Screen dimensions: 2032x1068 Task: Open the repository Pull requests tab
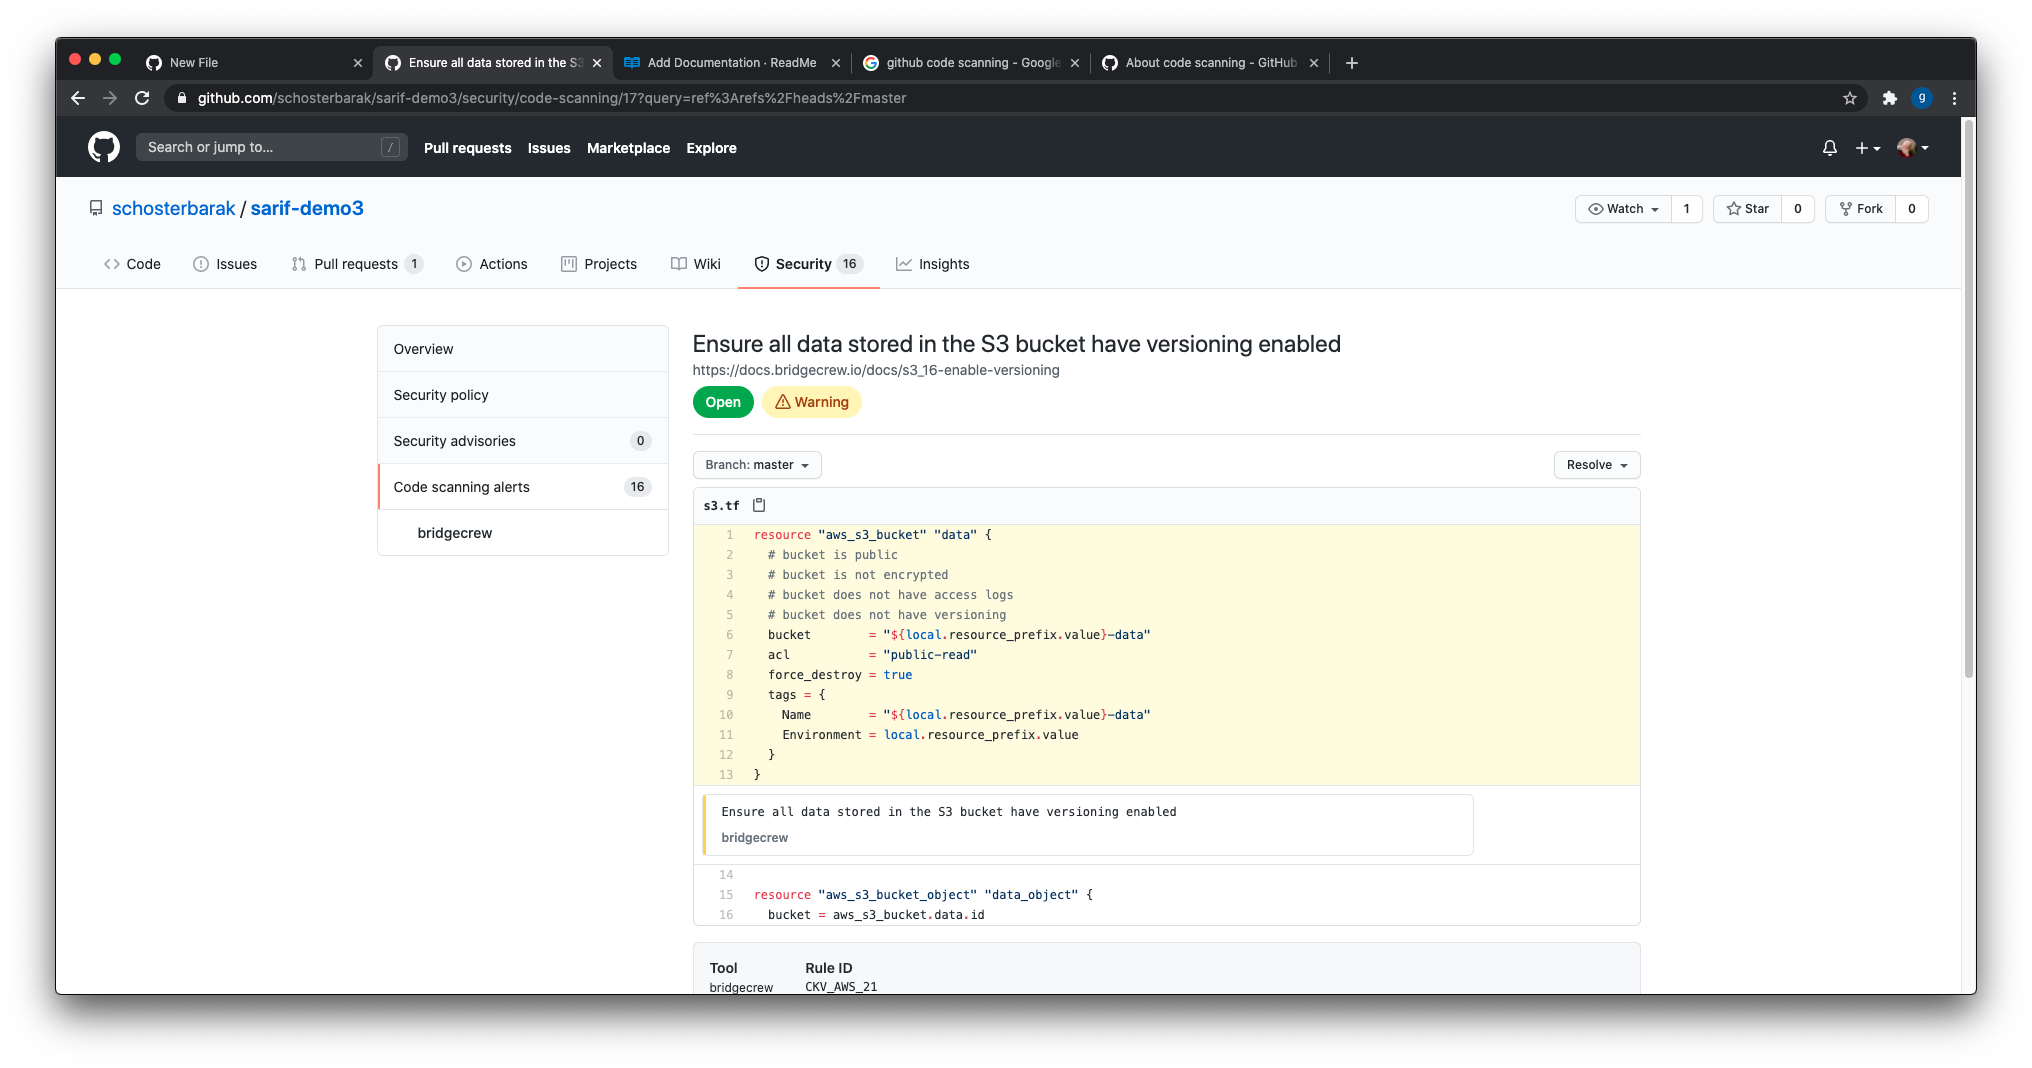[x=356, y=264]
